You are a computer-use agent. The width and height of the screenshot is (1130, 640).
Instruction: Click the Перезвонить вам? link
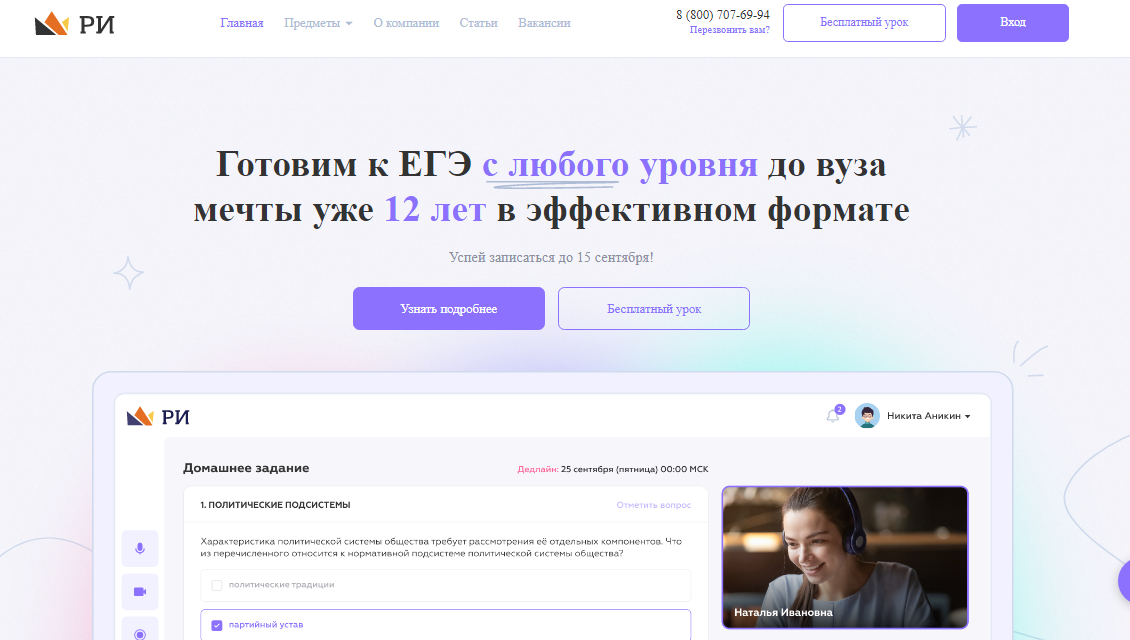coord(729,30)
